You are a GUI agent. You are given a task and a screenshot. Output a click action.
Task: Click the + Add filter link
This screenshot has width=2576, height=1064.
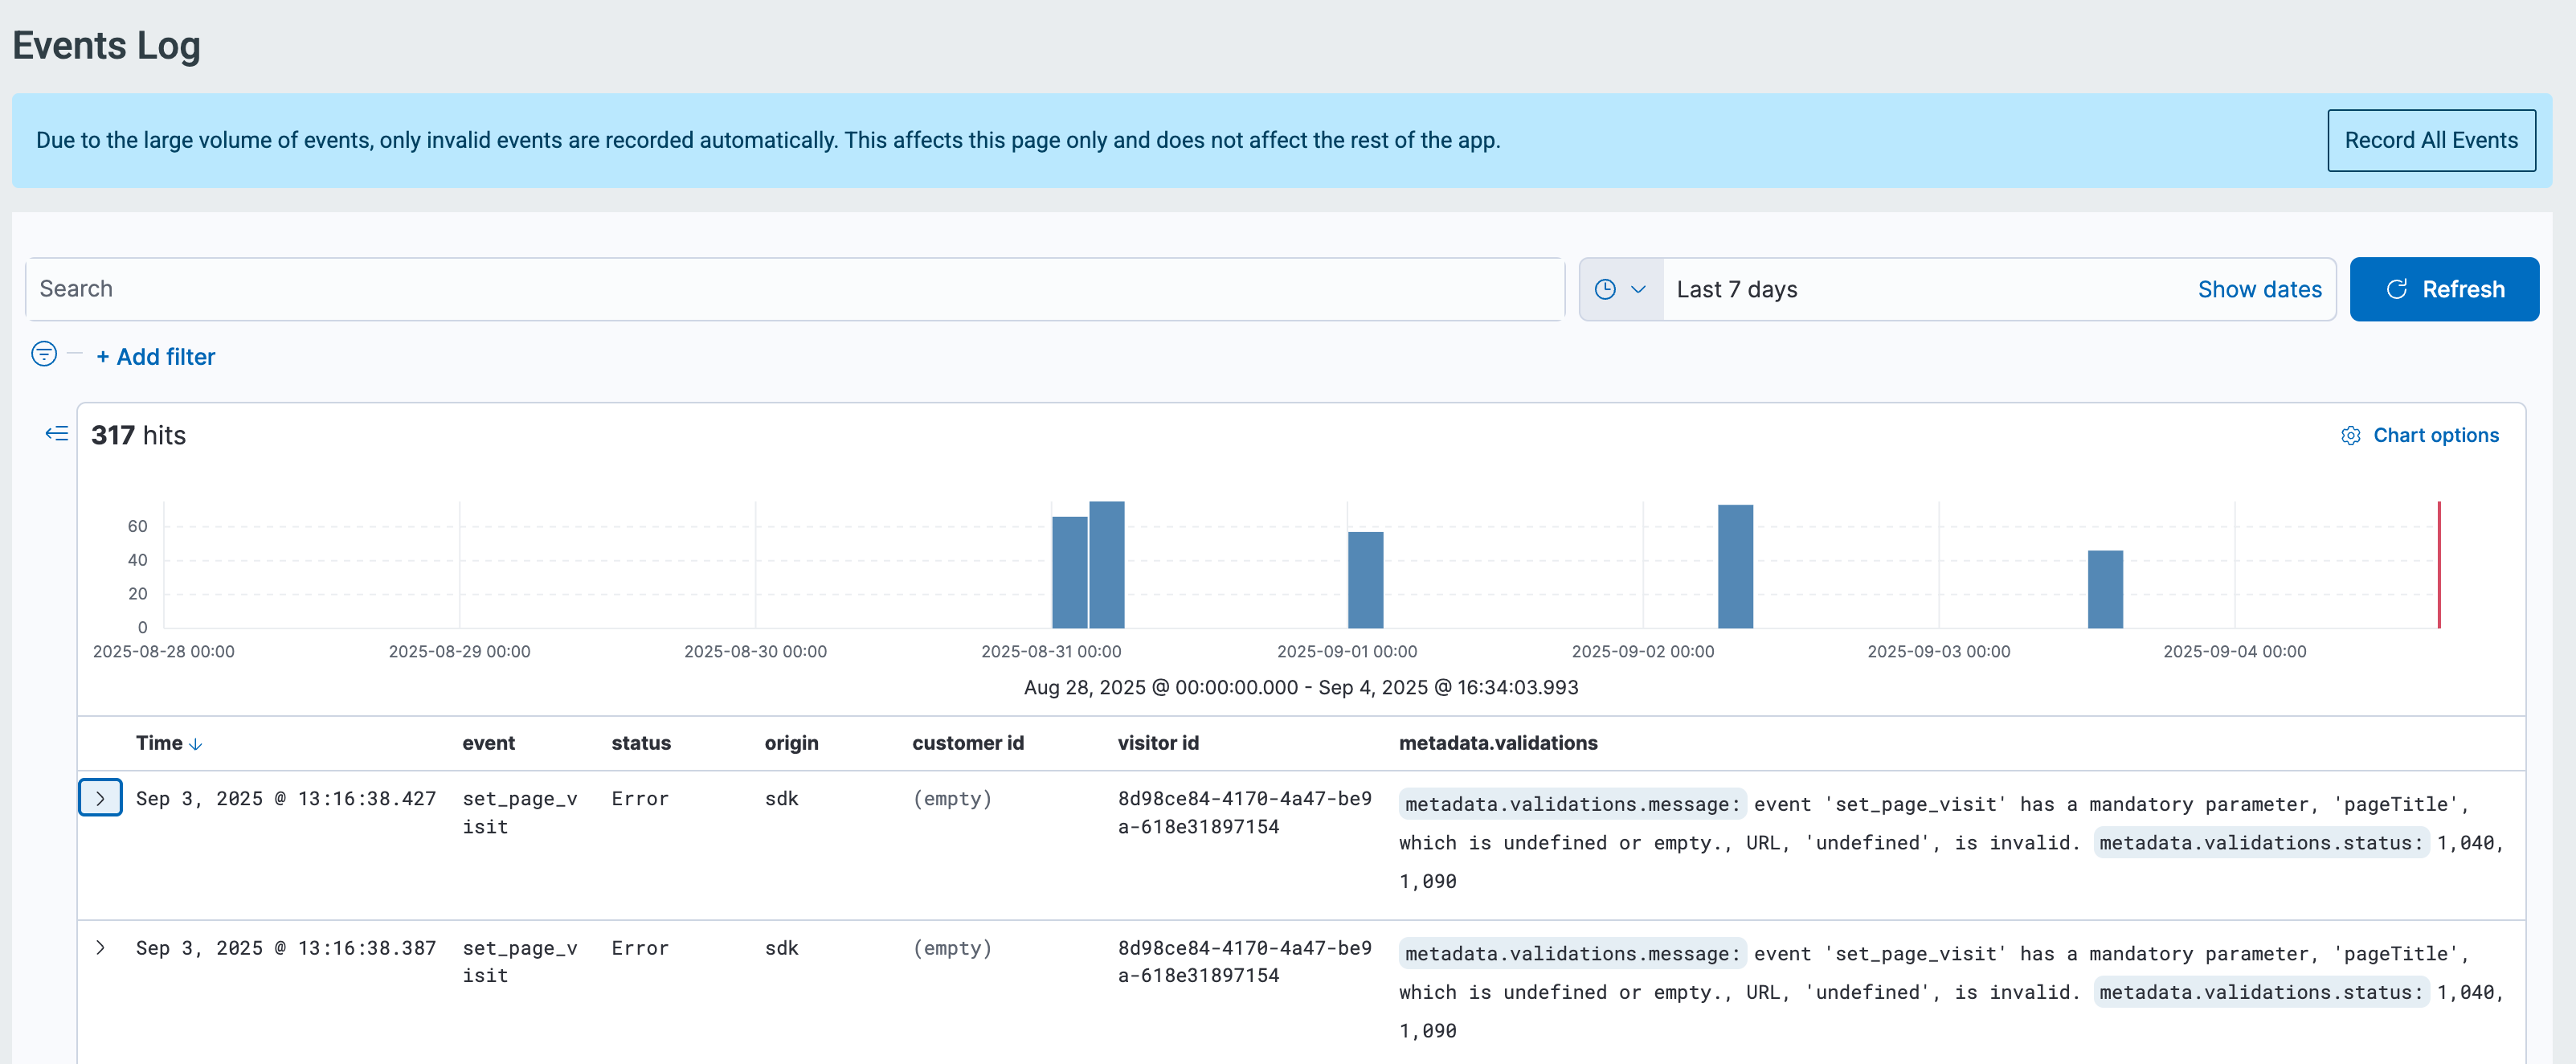coord(156,357)
